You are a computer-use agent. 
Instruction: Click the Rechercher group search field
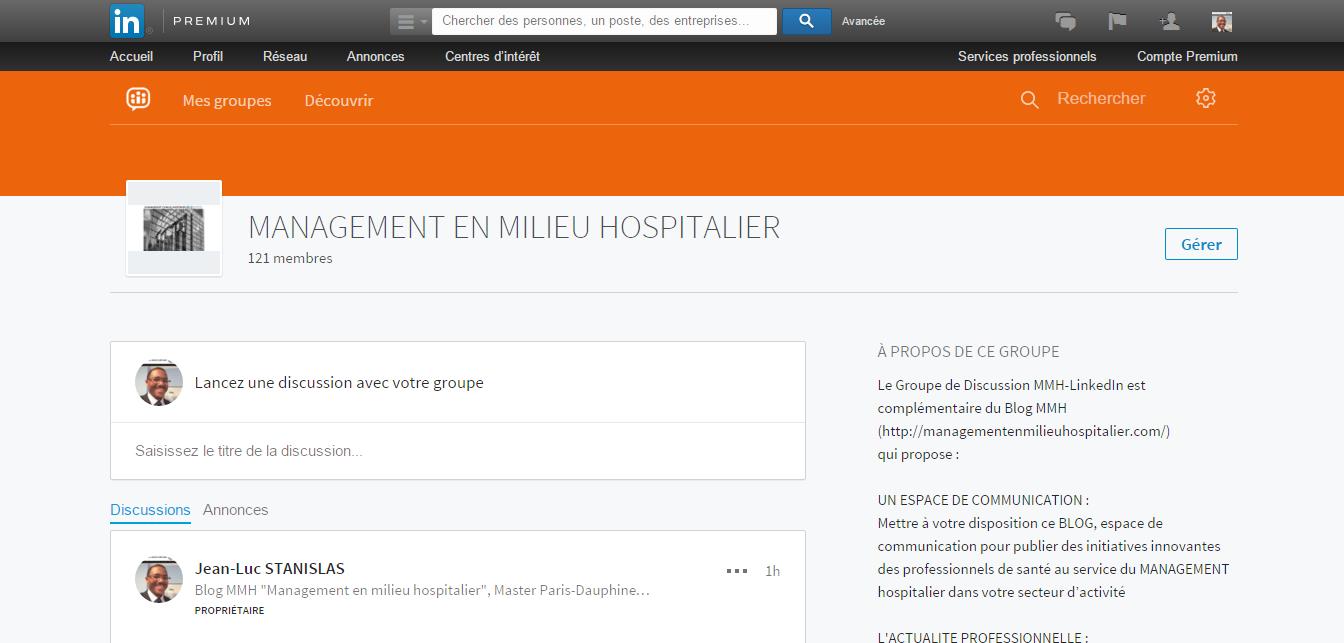coord(1101,99)
